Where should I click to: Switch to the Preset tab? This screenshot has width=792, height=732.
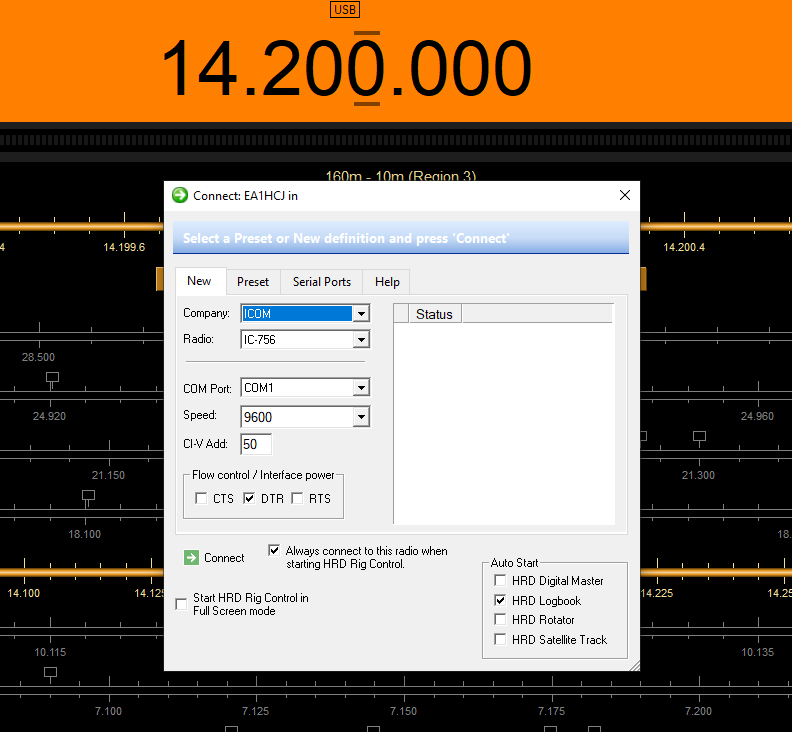click(253, 282)
